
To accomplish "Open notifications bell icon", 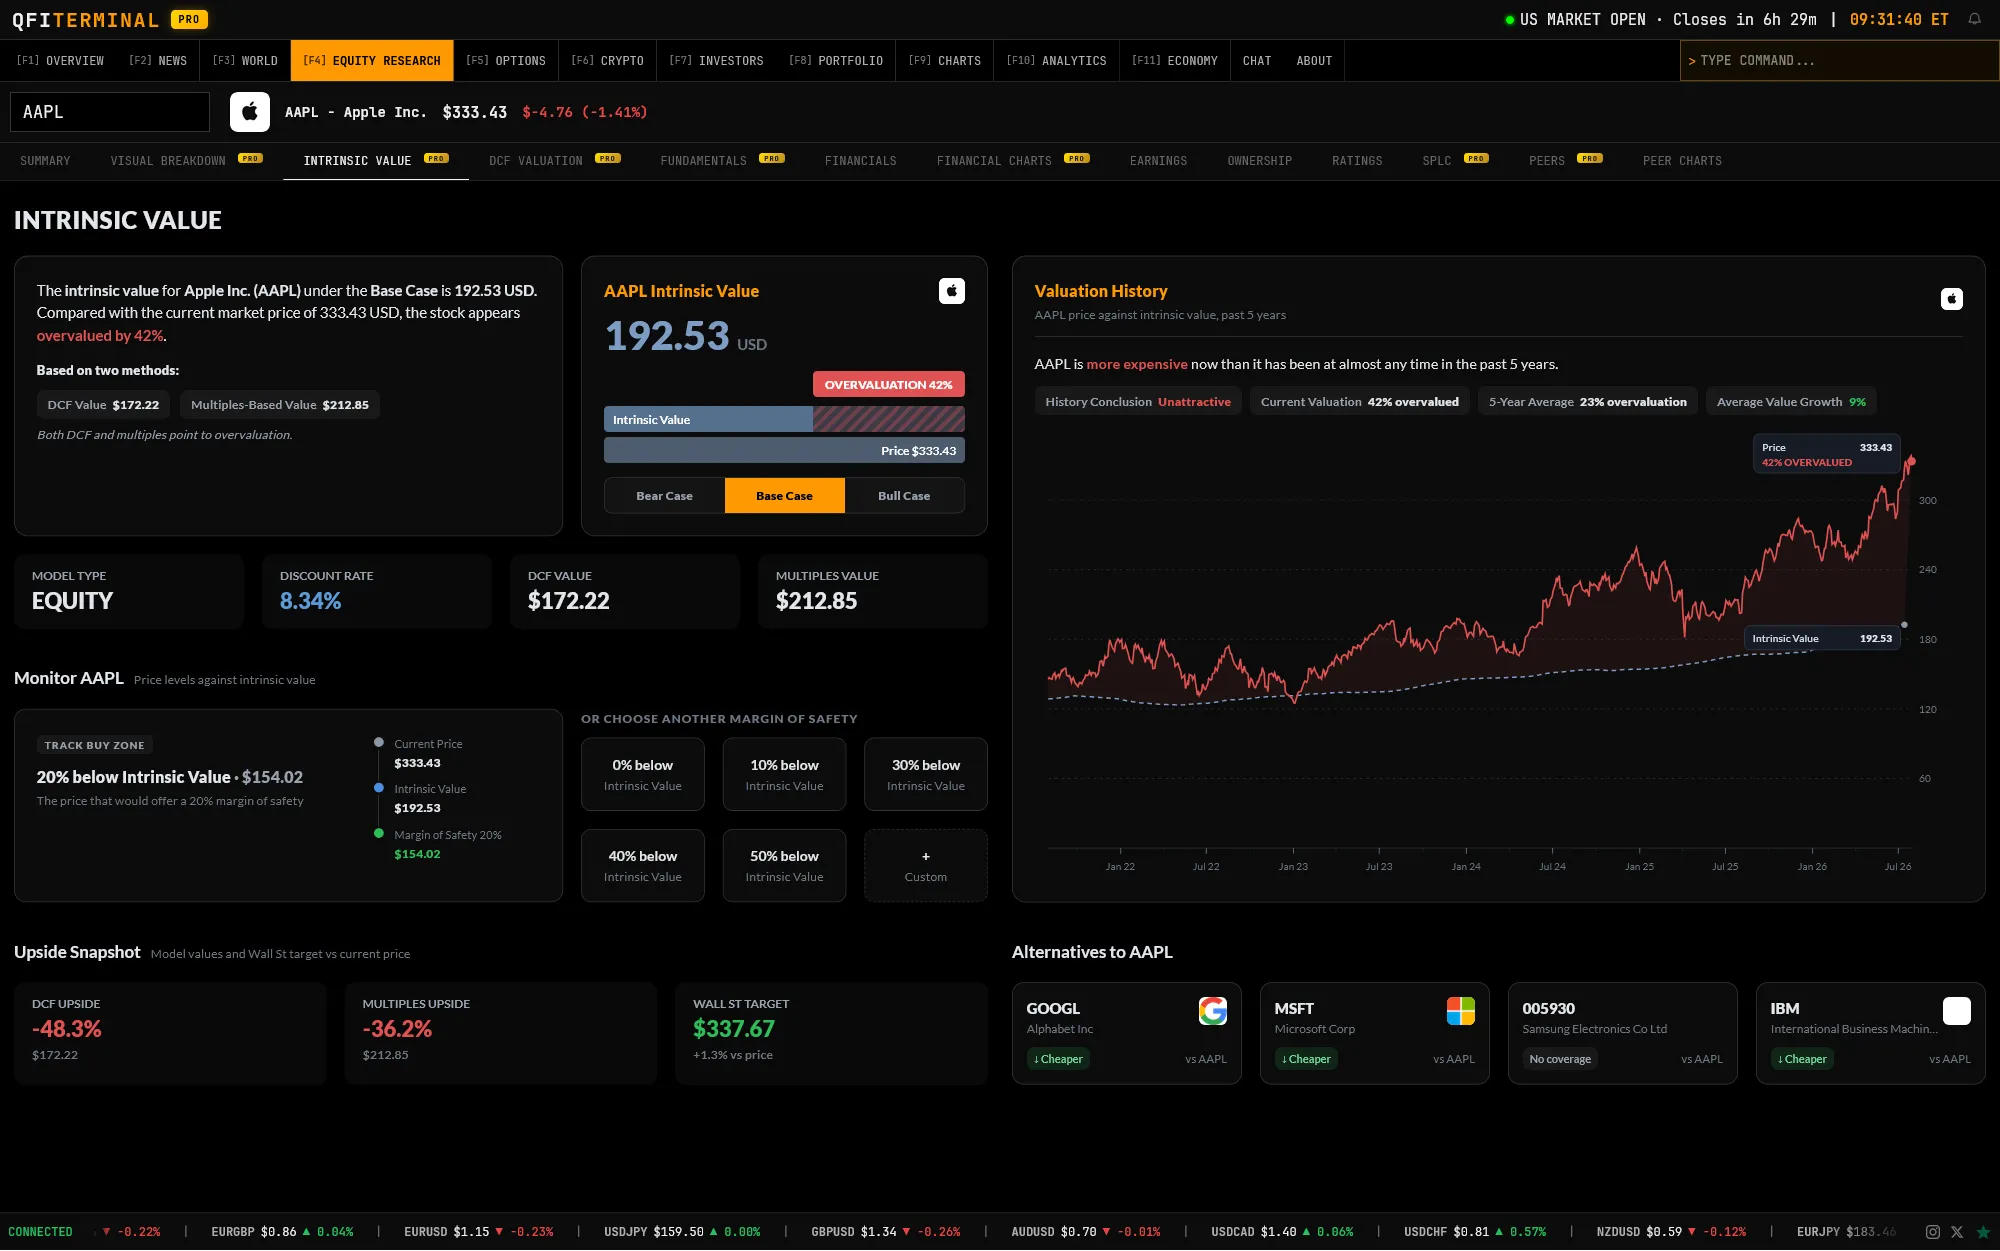I will tap(1974, 19).
